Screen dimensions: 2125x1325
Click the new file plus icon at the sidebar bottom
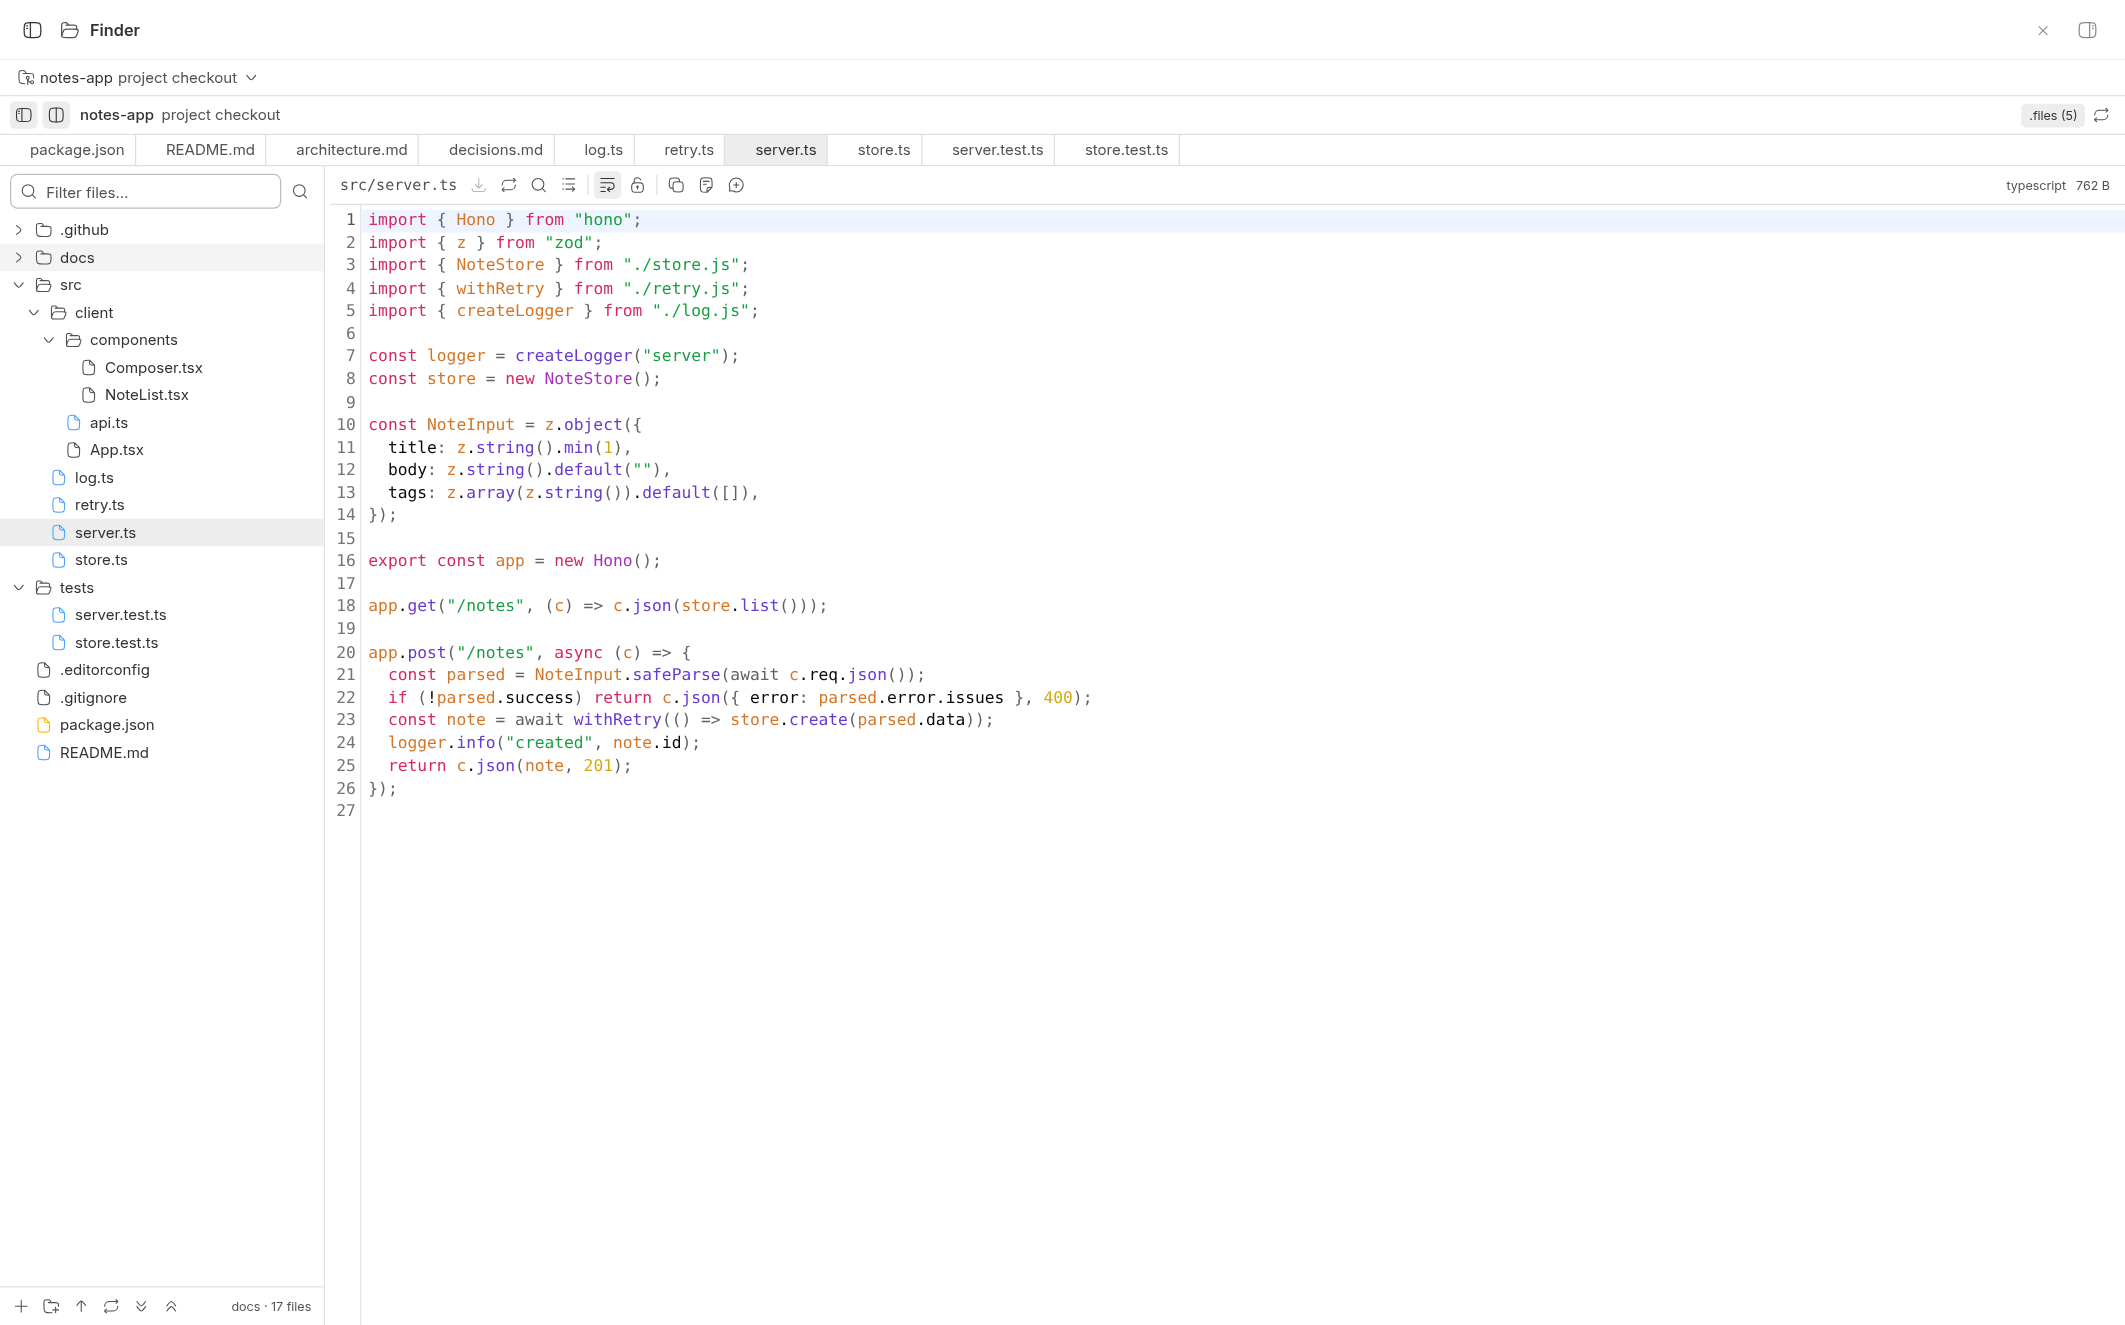pyautogui.click(x=21, y=1306)
